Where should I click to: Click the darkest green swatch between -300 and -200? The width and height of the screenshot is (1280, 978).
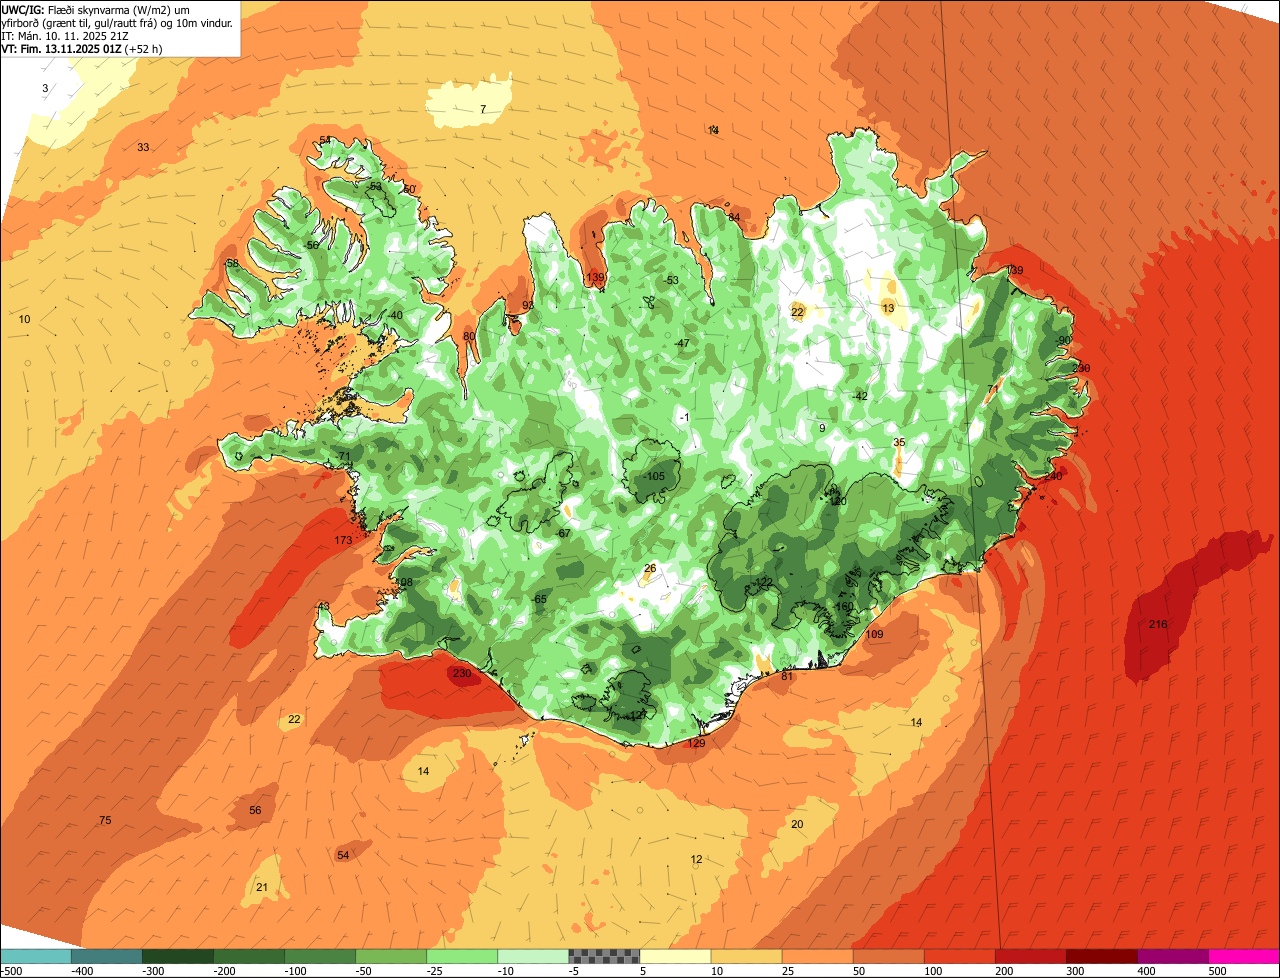(177, 956)
